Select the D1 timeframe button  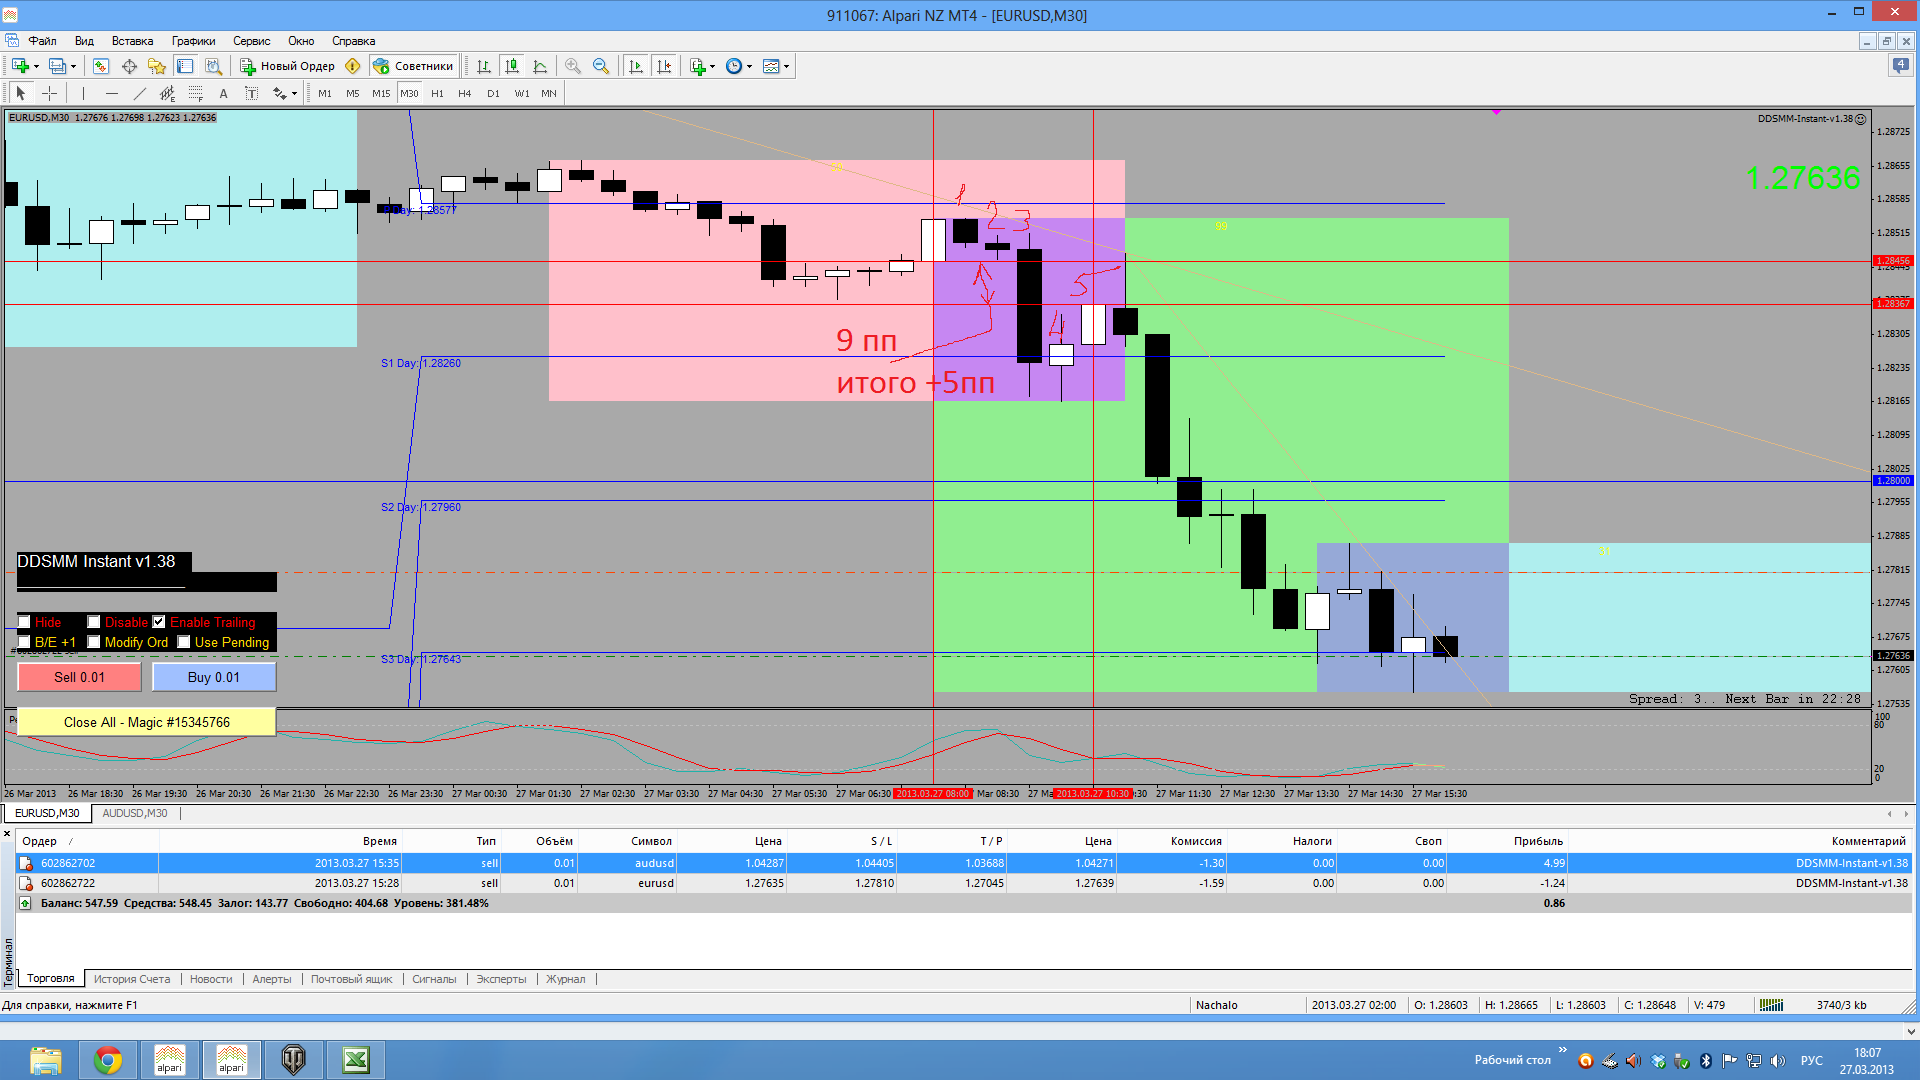493,93
